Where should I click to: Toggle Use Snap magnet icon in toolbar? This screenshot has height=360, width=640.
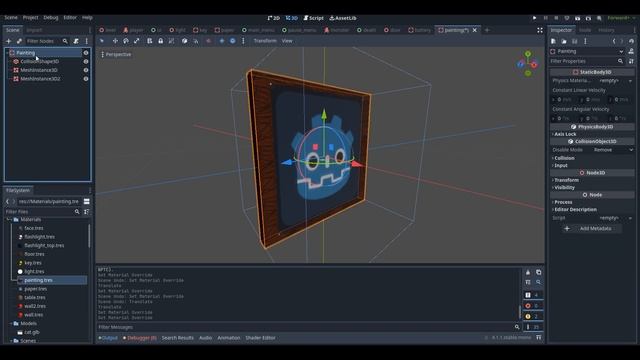click(x=196, y=41)
